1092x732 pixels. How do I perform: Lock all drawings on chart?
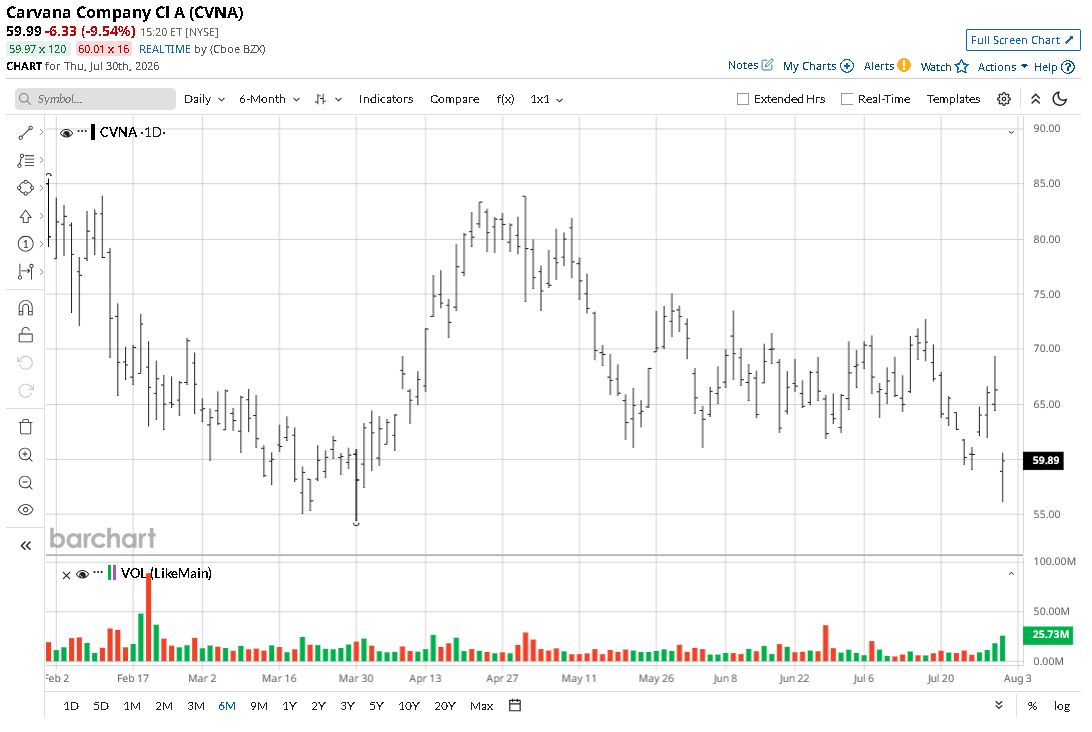[x=26, y=335]
